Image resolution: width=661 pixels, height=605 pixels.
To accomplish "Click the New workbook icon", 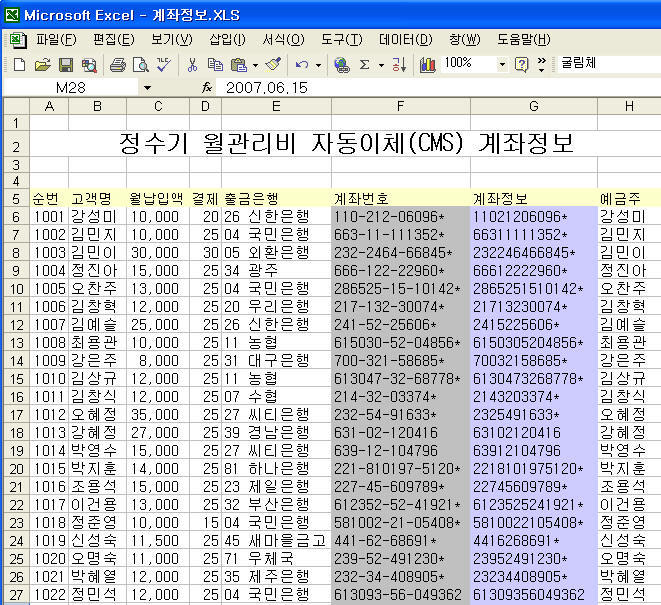I will click(19, 65).
